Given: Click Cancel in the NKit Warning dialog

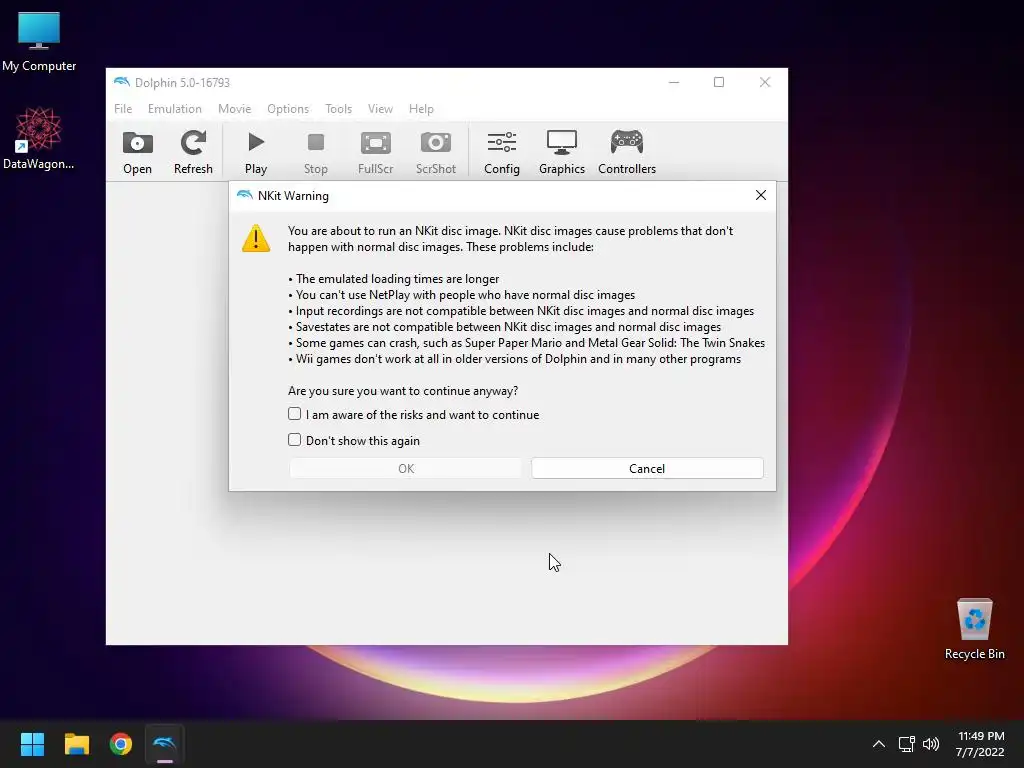Looking at the screenshot, I should click(647, 468).
